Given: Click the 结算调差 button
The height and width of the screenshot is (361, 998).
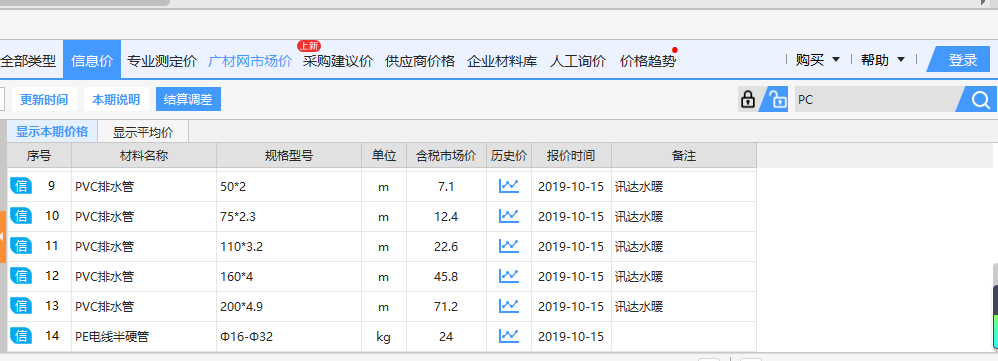Looking at the screenshot, I should click(x=188, y=99).
